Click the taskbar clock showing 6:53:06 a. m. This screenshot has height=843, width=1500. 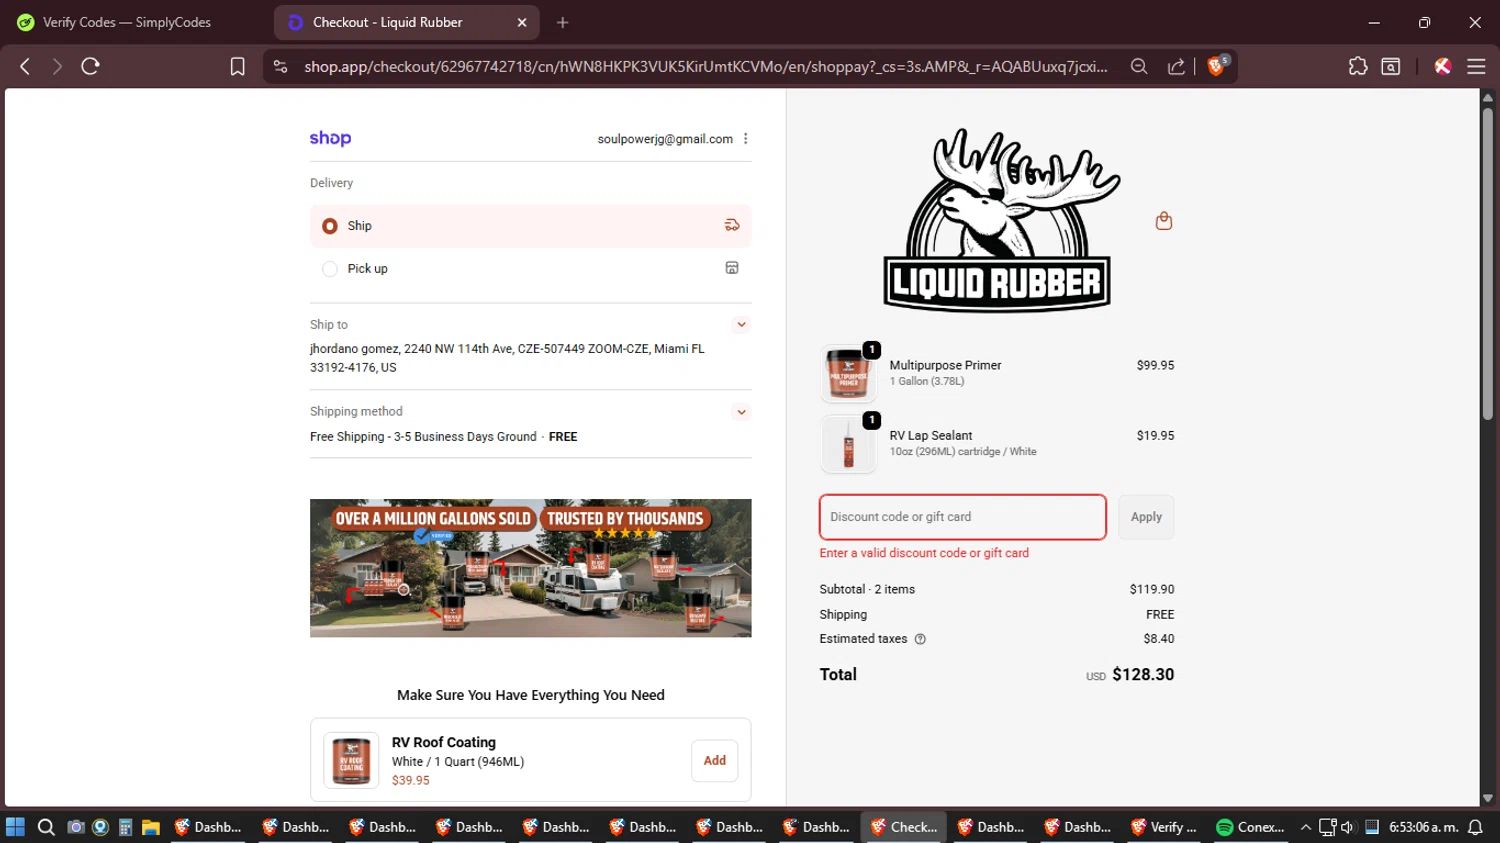pos(1424,827)
